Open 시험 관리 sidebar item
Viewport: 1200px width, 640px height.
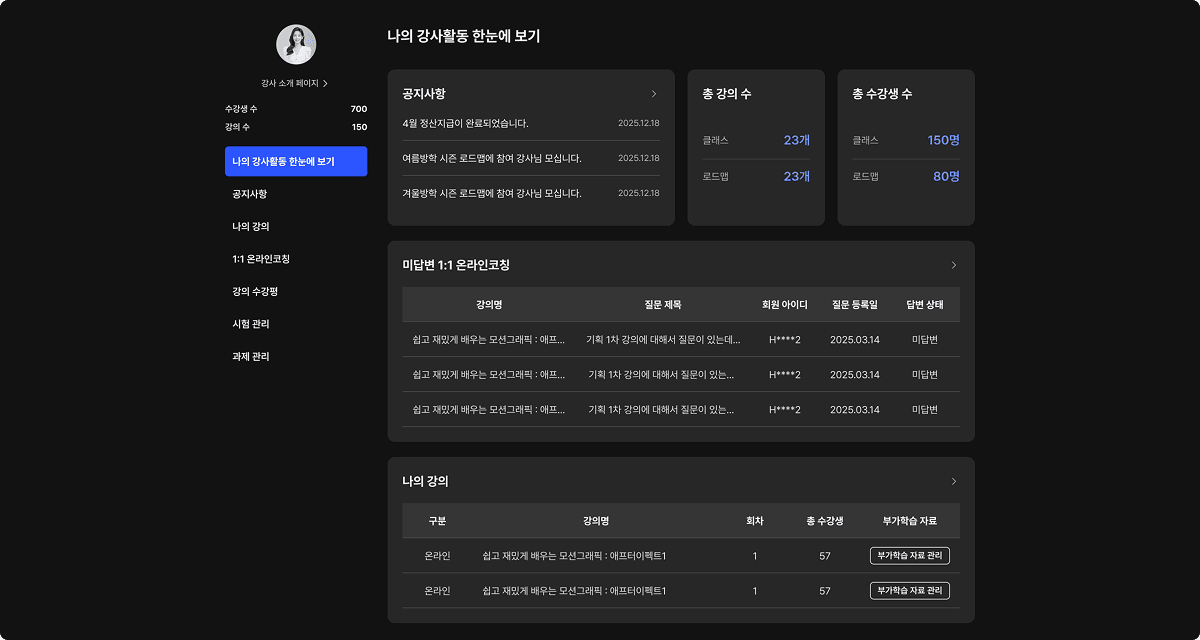point(251,324)
